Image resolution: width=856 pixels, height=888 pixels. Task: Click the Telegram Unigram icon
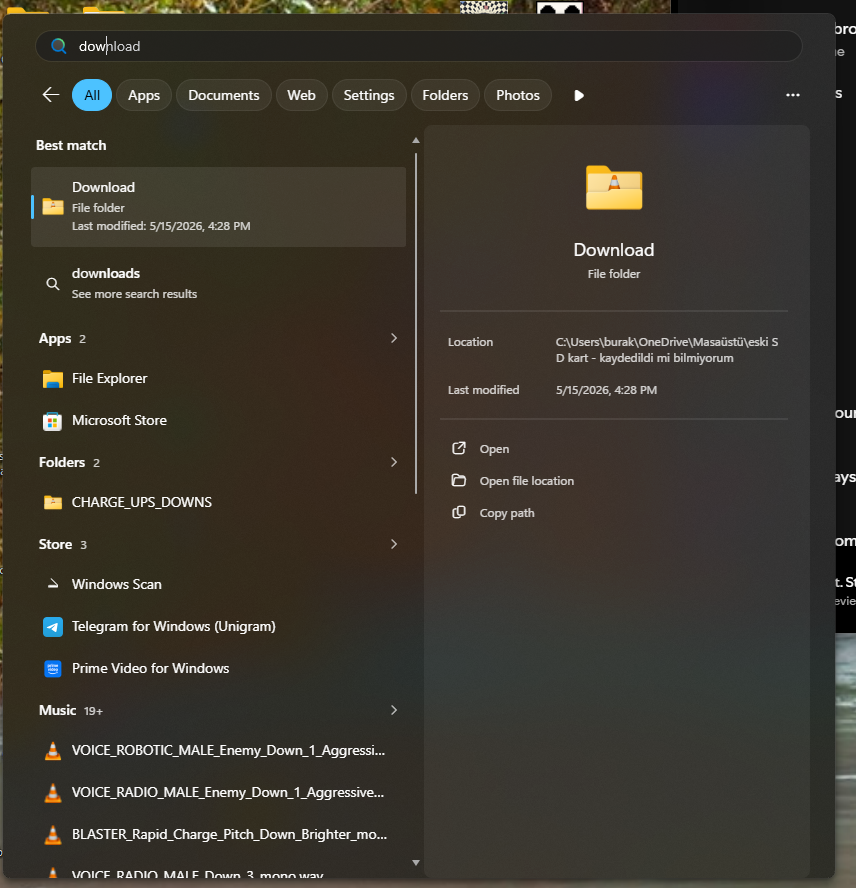(x=53, y=626)
